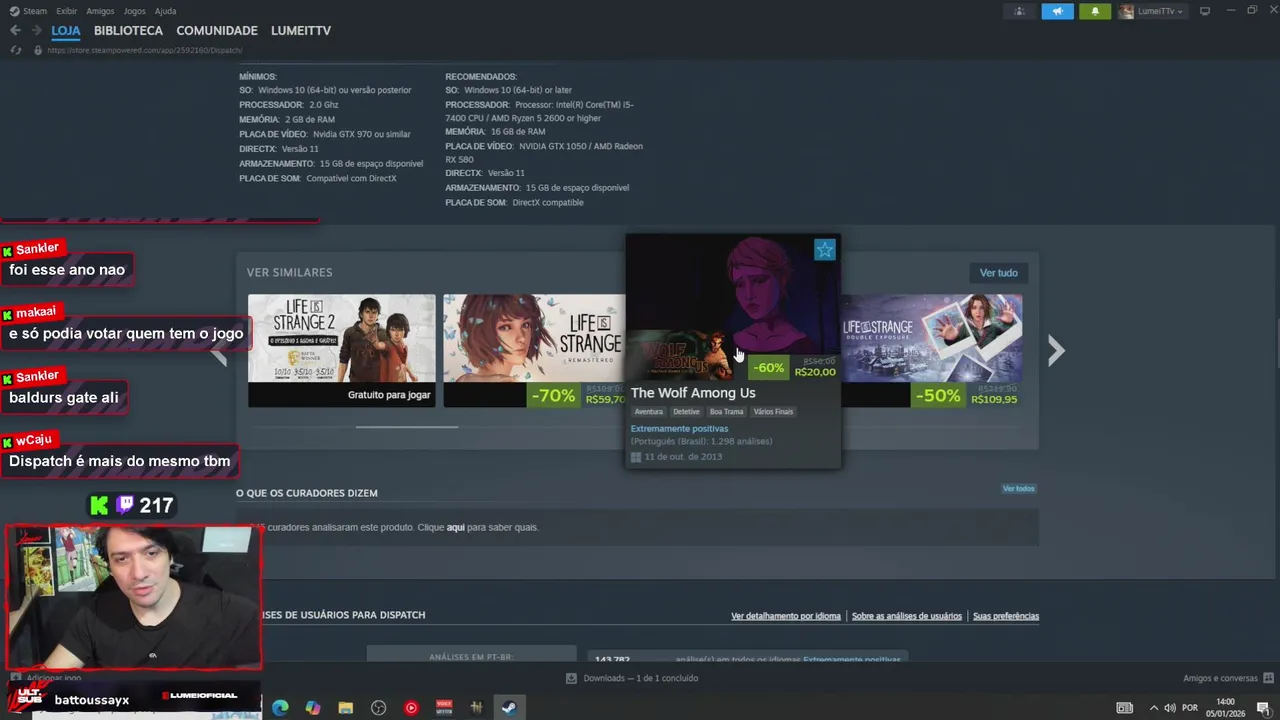This screenshot has height=720, width=1280.
Task: Switch to the LOJA tab
Action: pyautogui.click(x=66, y=31)
